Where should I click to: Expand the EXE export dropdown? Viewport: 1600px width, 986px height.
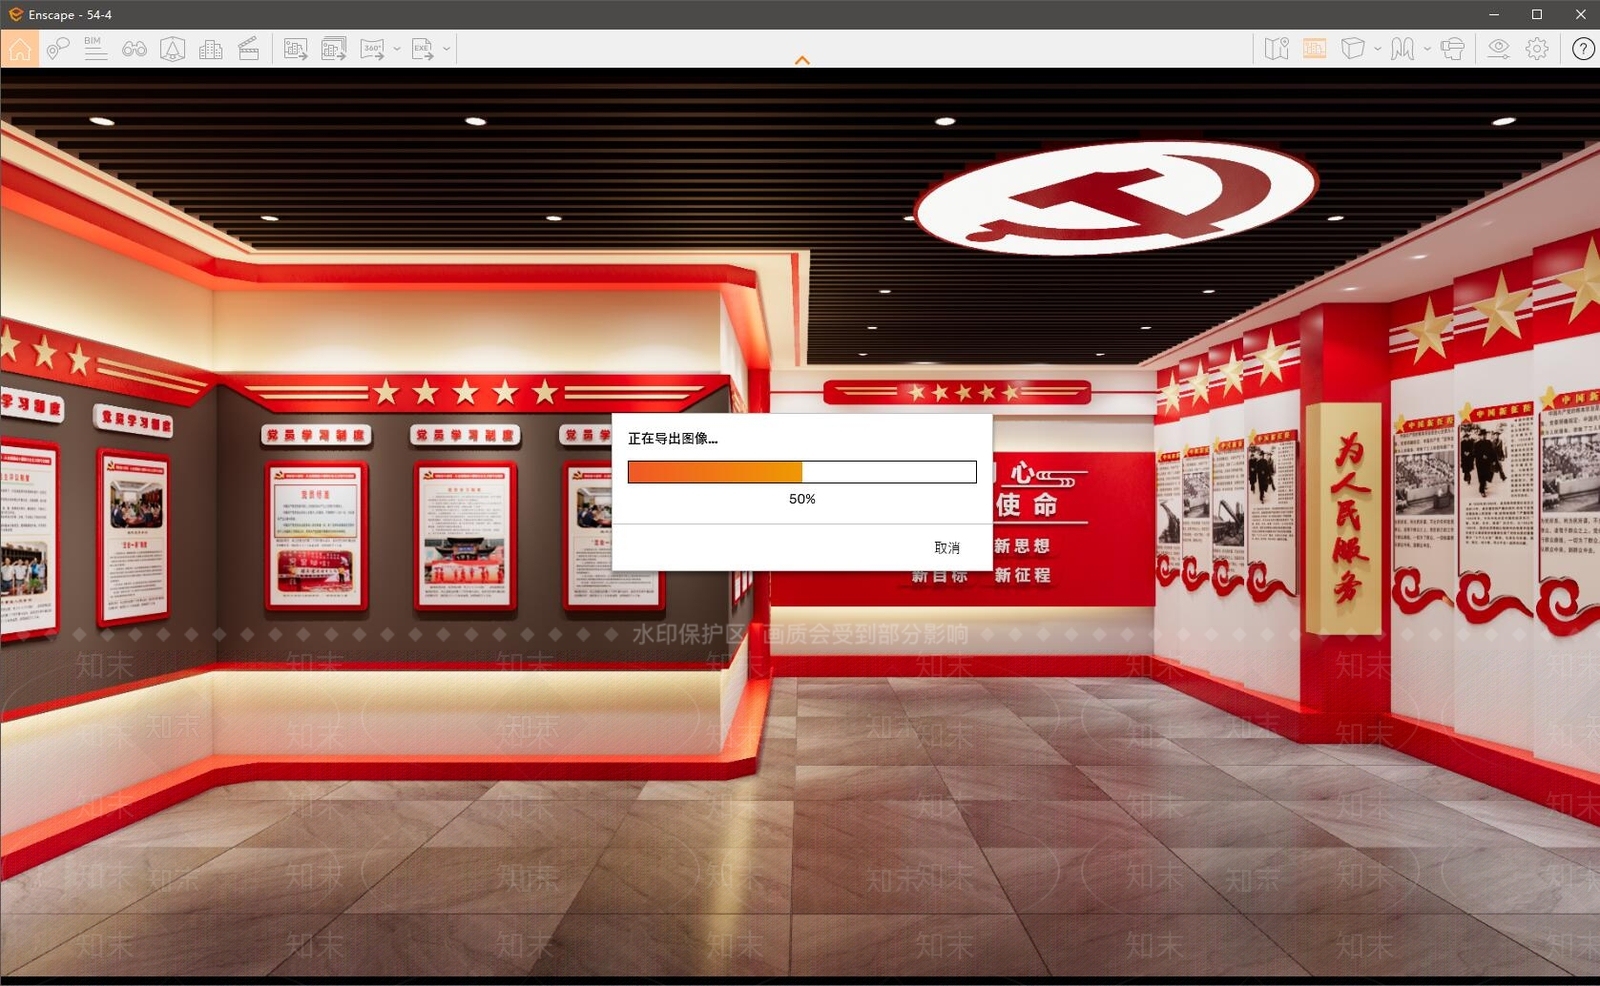[446, 49]
